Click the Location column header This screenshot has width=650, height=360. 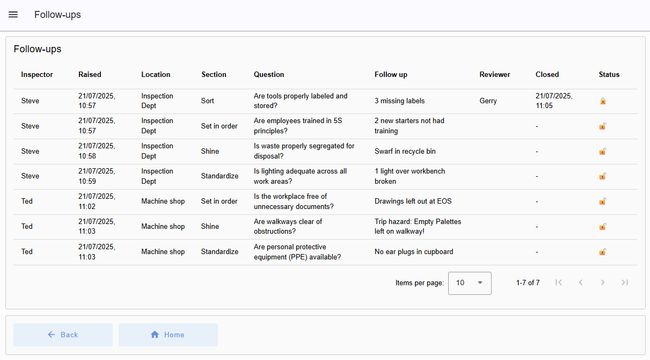point(155,75)
